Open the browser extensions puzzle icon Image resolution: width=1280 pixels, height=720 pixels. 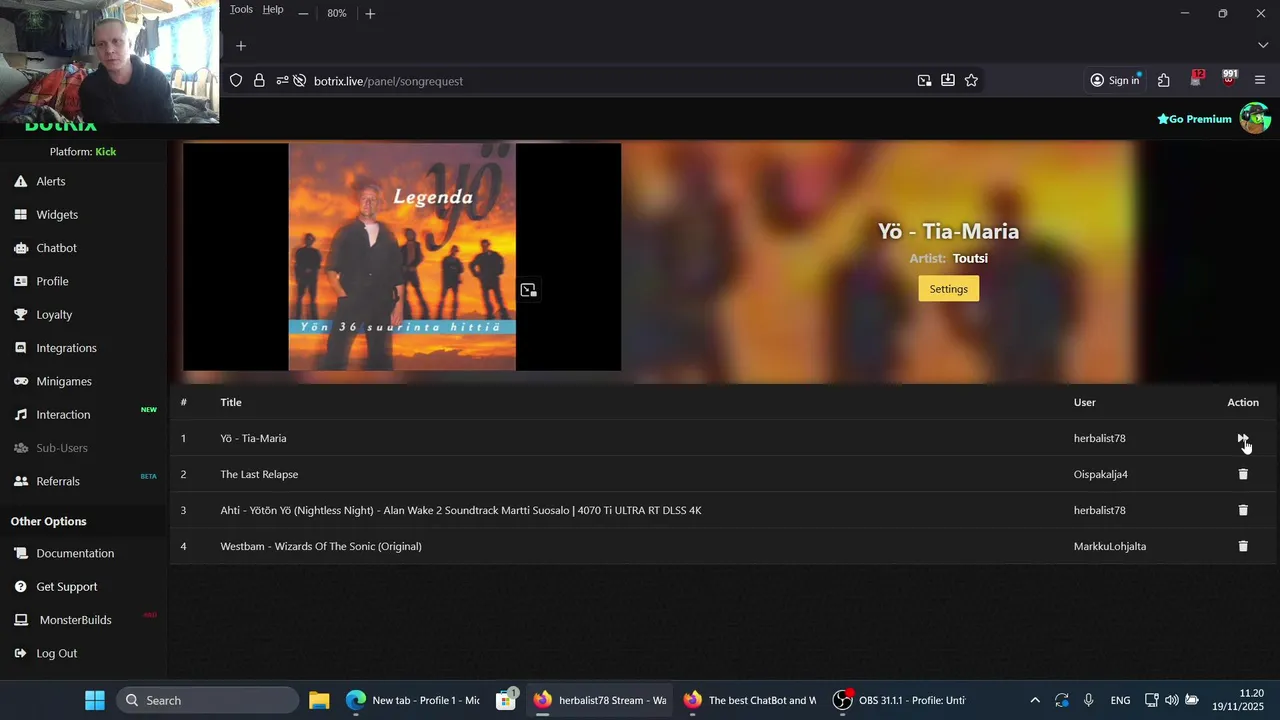click(1164, 81)
